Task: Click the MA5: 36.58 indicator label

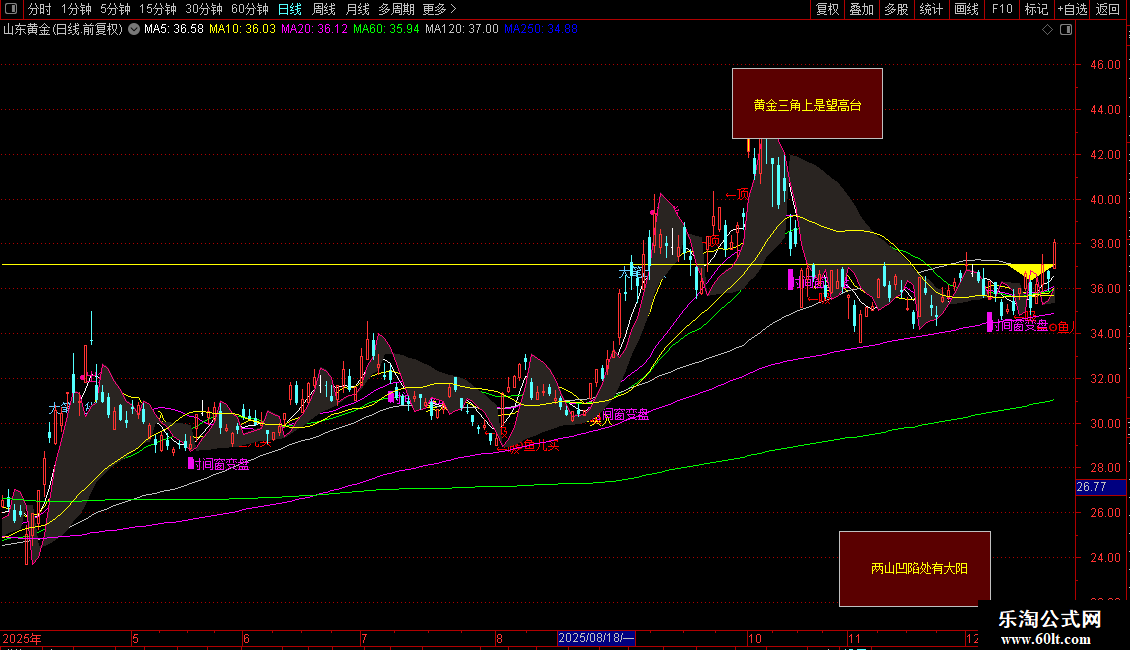Action: (174, 30)
